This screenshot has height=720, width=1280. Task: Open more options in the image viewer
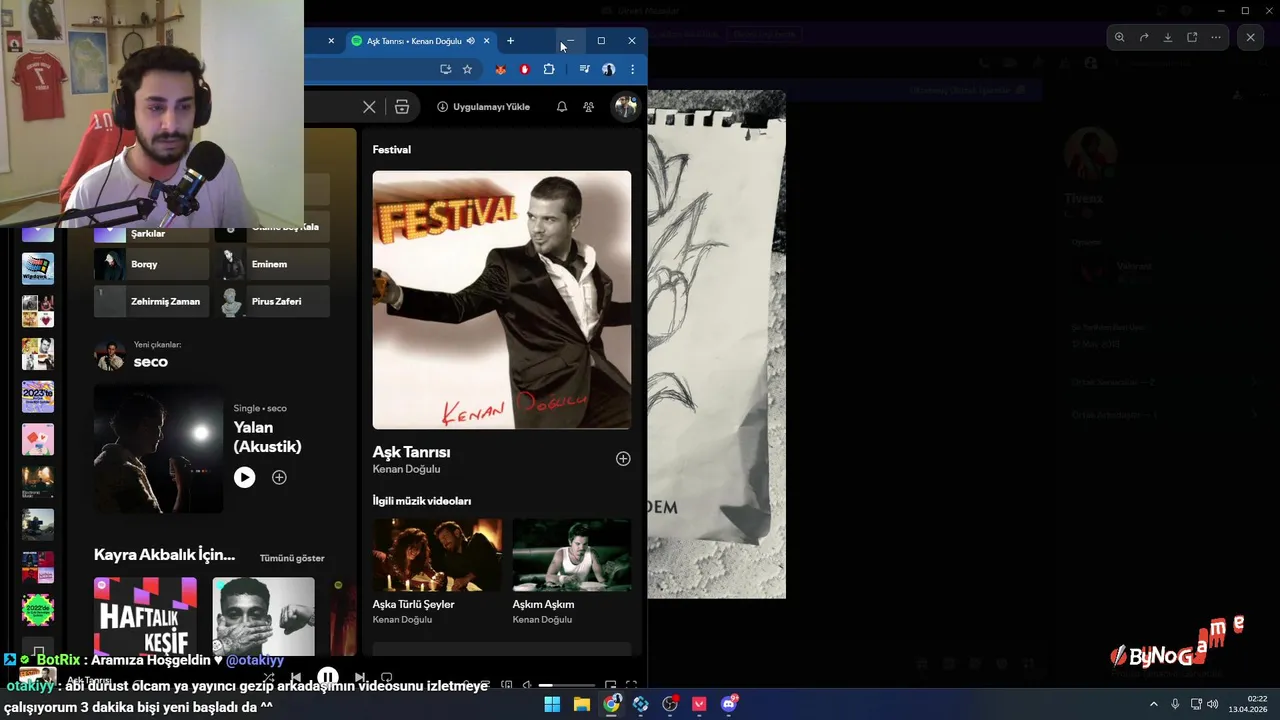click(1216, 37)
